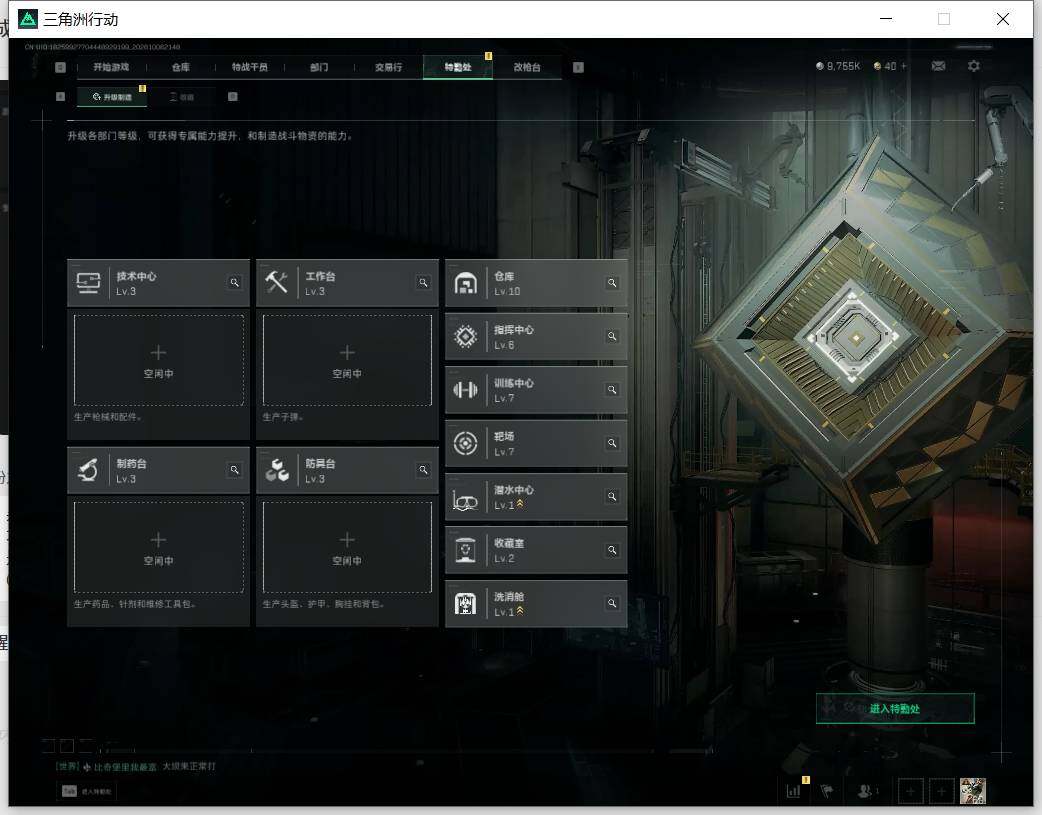The height and width of the screenshot is (815, 1042).
Task: Inspect 洗消舱 with the magnifier
Action: 612,603
